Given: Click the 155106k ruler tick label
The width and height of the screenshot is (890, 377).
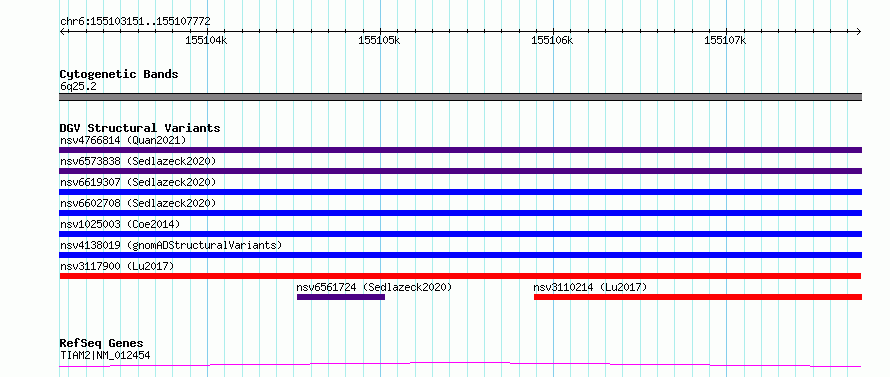Looking at the screenshot, I should (552, 41).
